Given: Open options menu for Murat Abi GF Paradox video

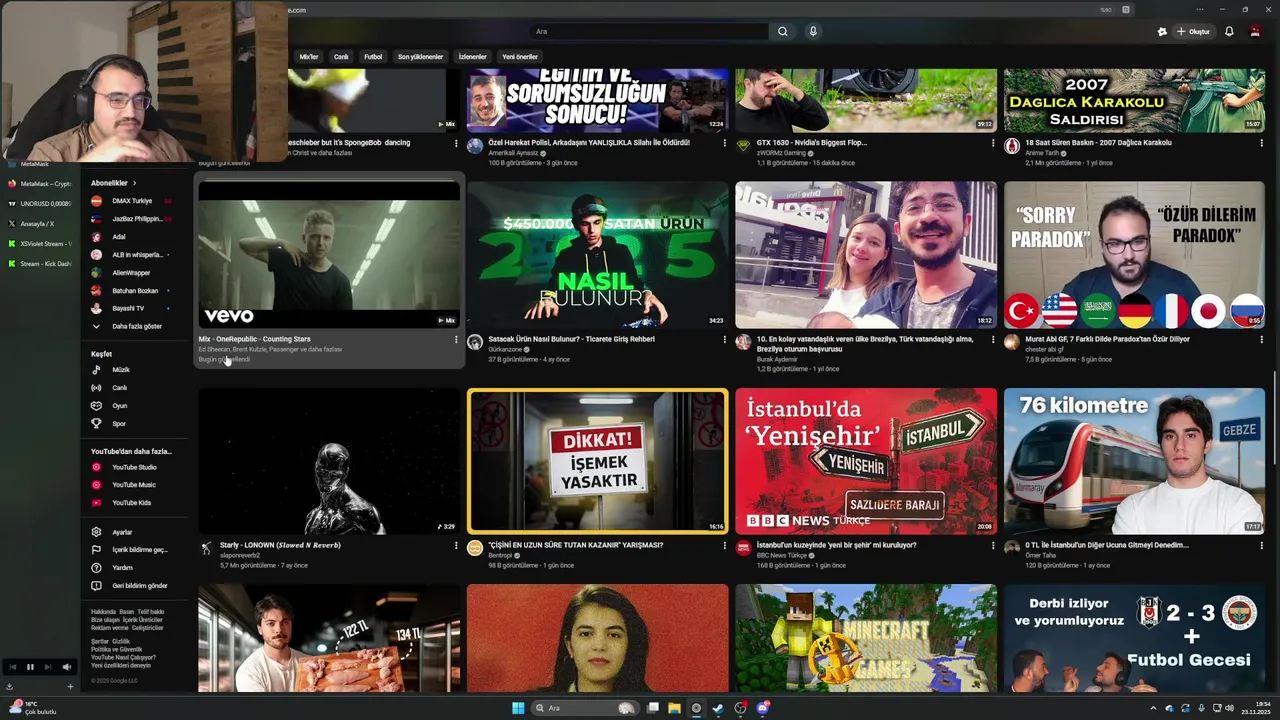Looking at the screenshot, I should pos(1261,340).
